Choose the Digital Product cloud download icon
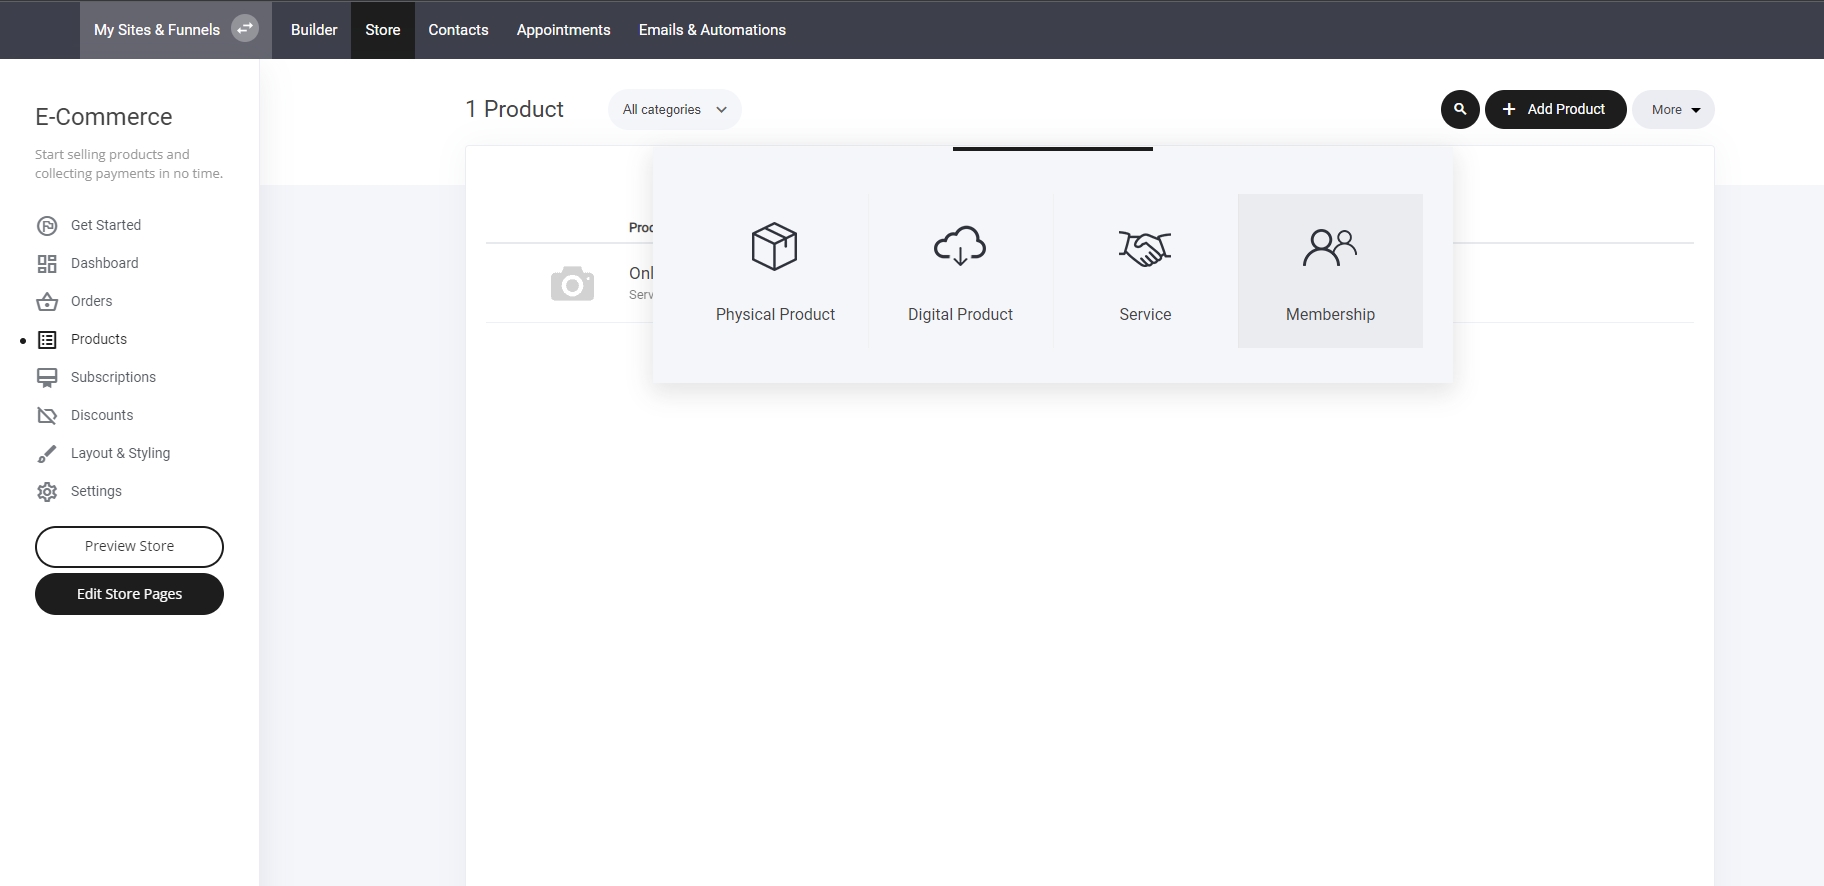This screenshot has width=1824, height=886. [960, 246]
